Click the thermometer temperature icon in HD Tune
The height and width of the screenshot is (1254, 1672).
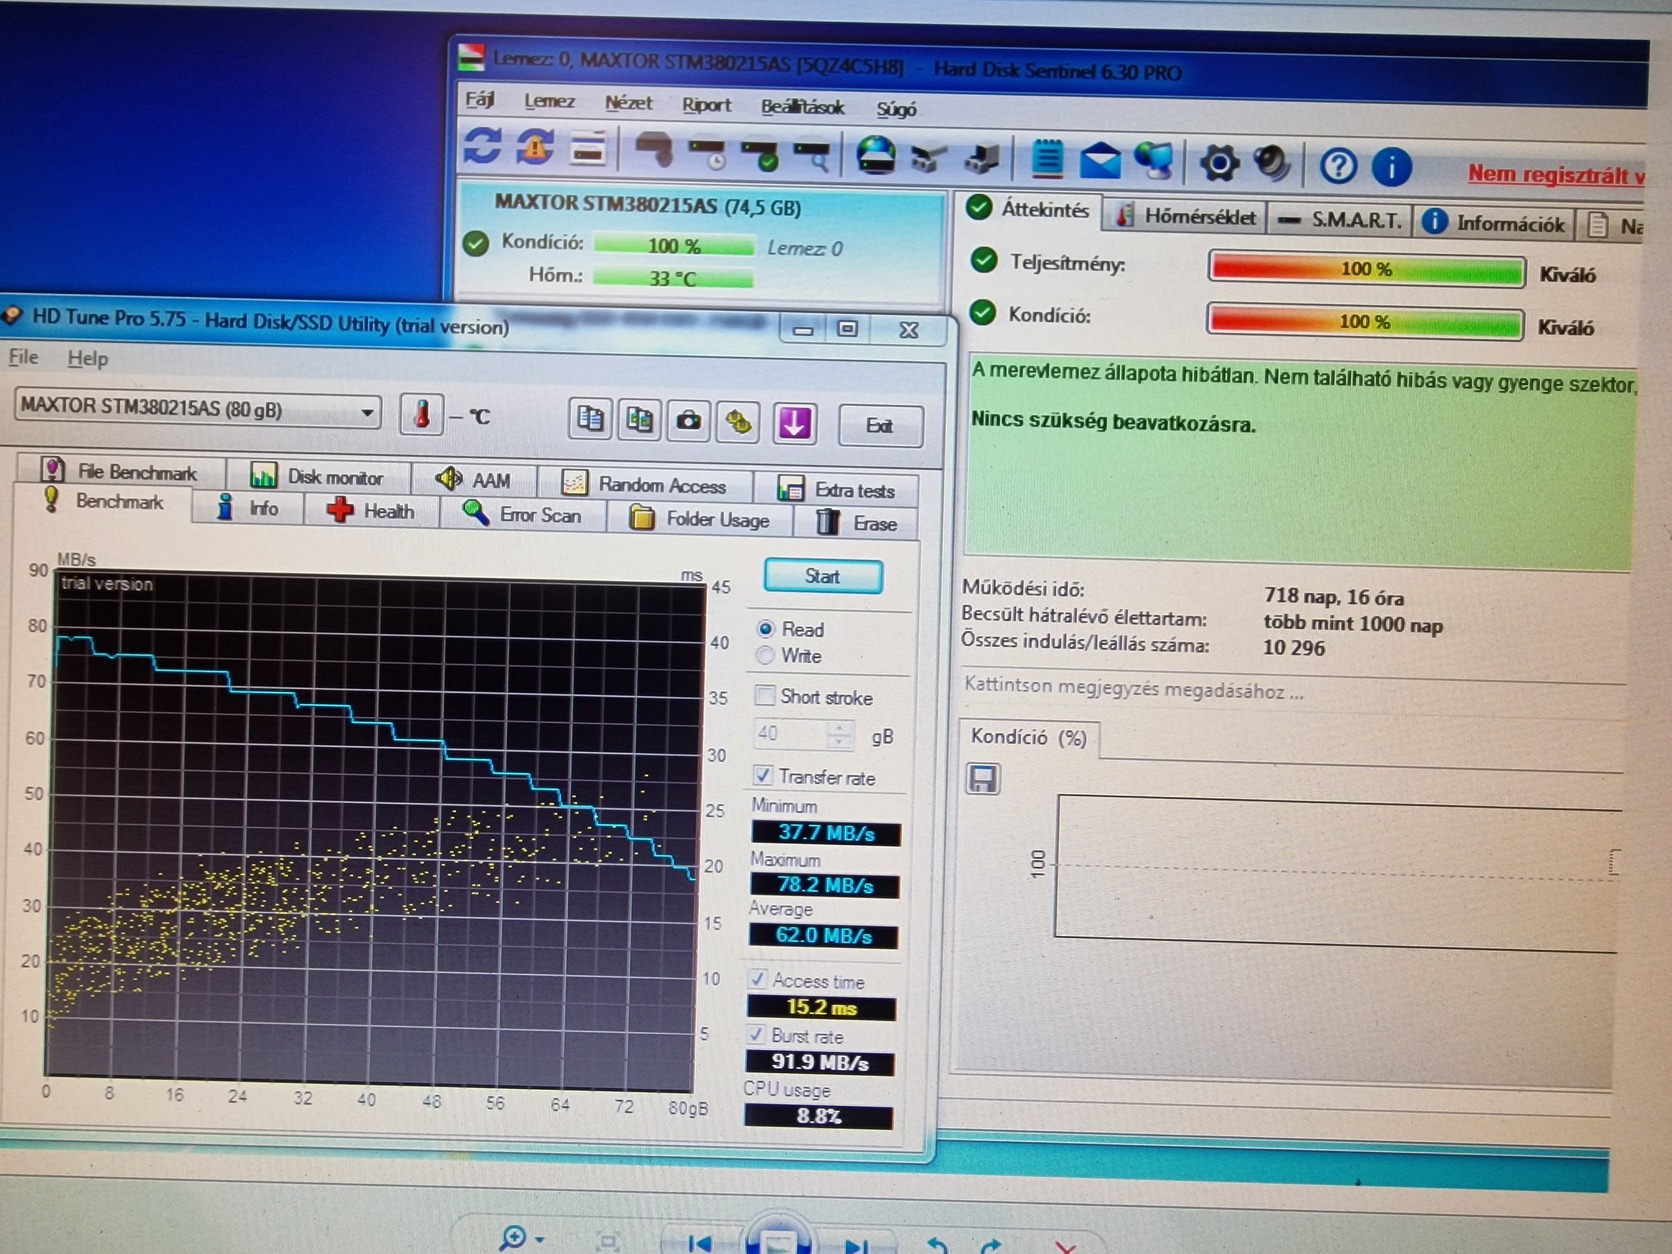click(x=421, y=414)
